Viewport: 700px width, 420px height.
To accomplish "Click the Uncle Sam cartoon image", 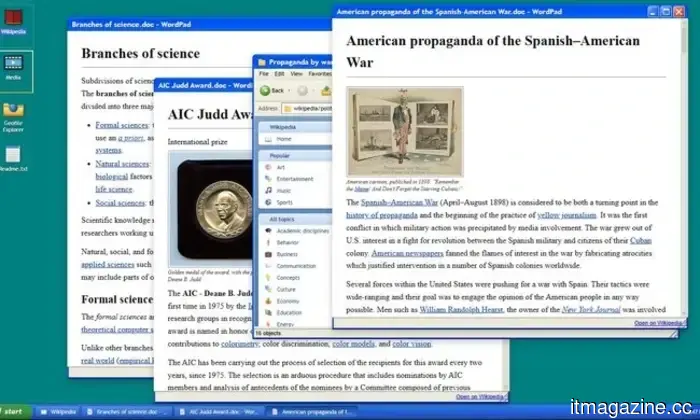I will point(405,132).
